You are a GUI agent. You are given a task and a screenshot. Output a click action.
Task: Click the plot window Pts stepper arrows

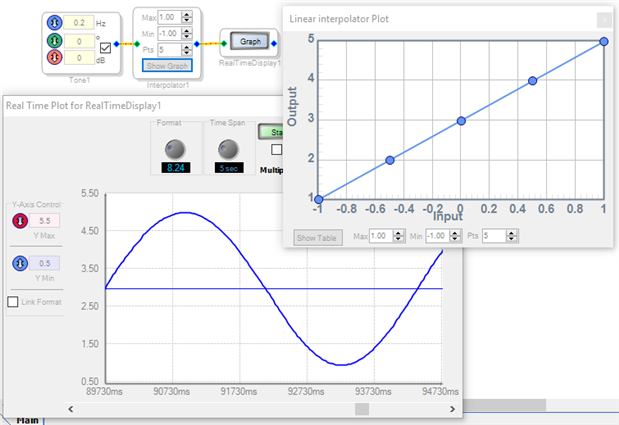click(512, 236)
